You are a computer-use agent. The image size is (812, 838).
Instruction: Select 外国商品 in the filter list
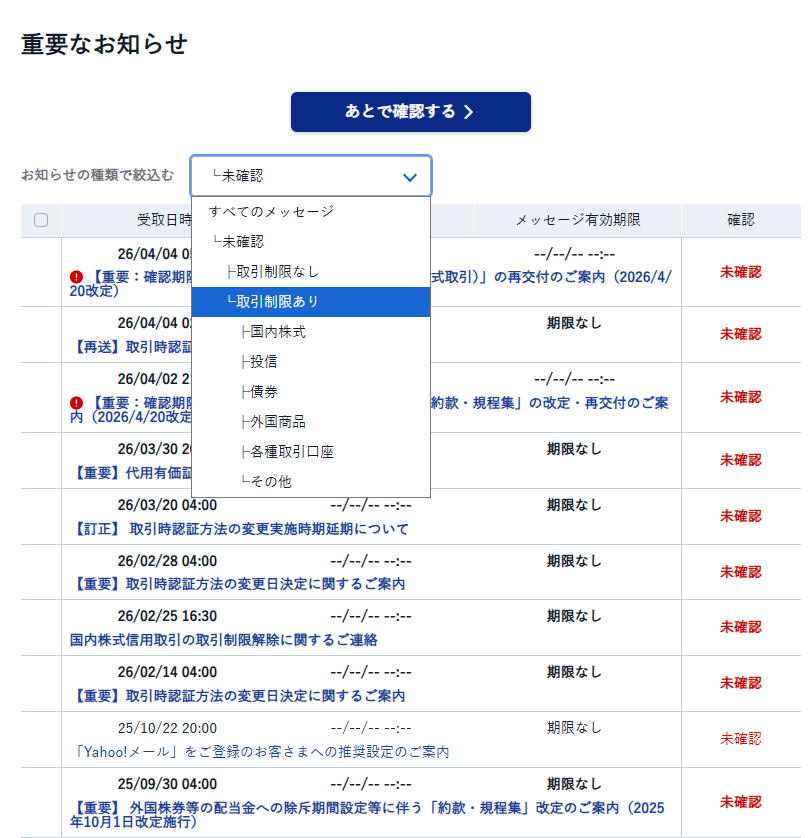(x=311, y=422)
